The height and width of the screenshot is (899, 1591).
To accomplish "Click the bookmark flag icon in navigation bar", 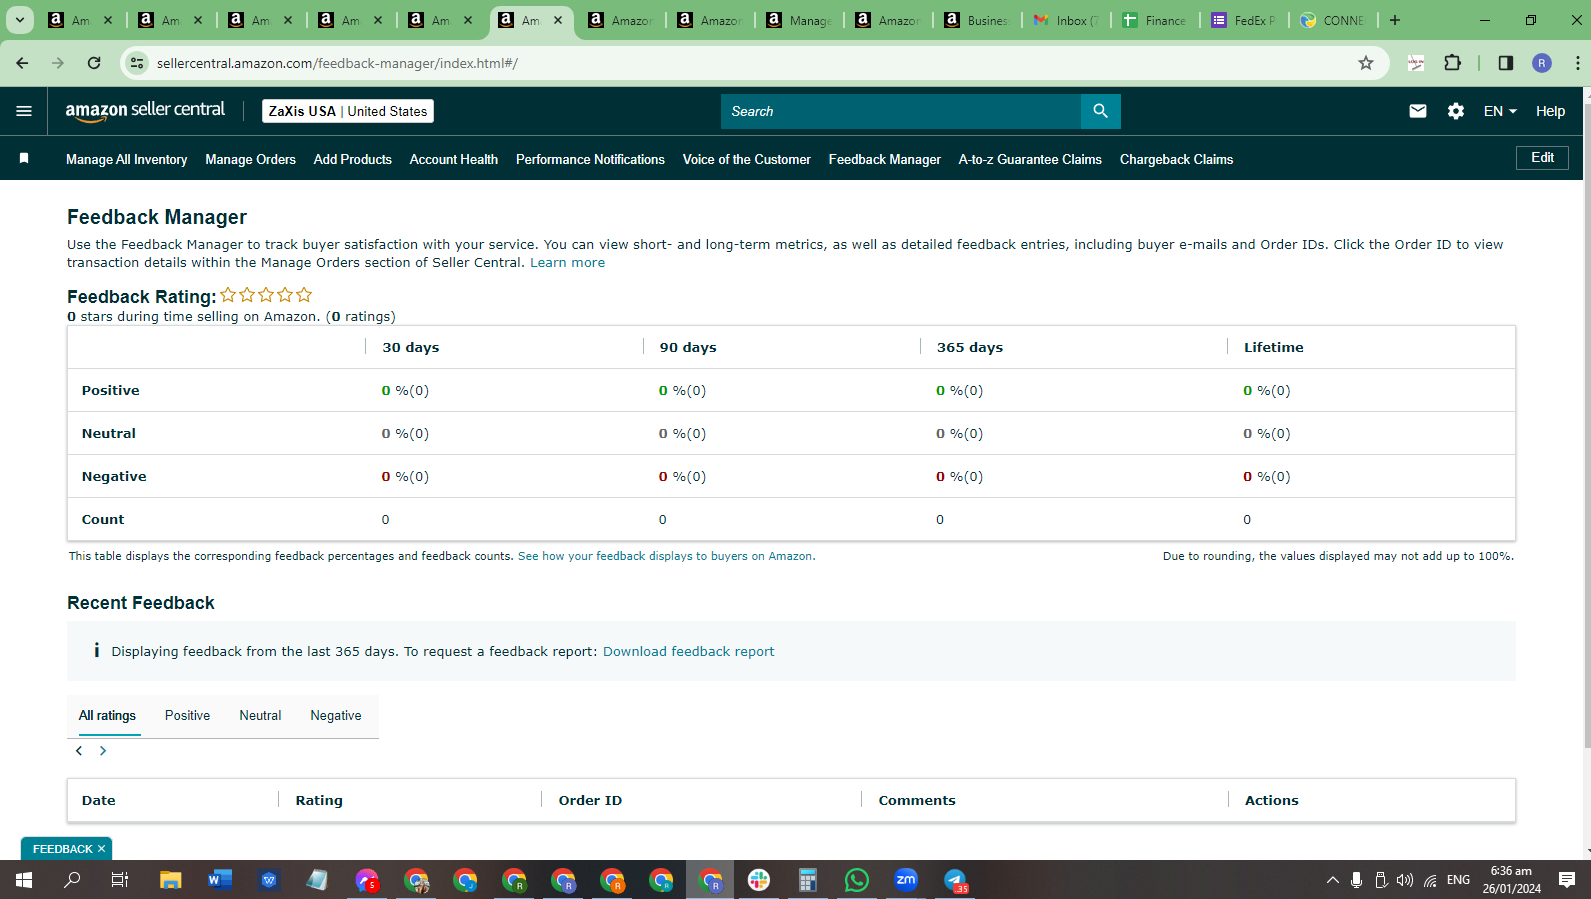I will (x=24, y=158).
